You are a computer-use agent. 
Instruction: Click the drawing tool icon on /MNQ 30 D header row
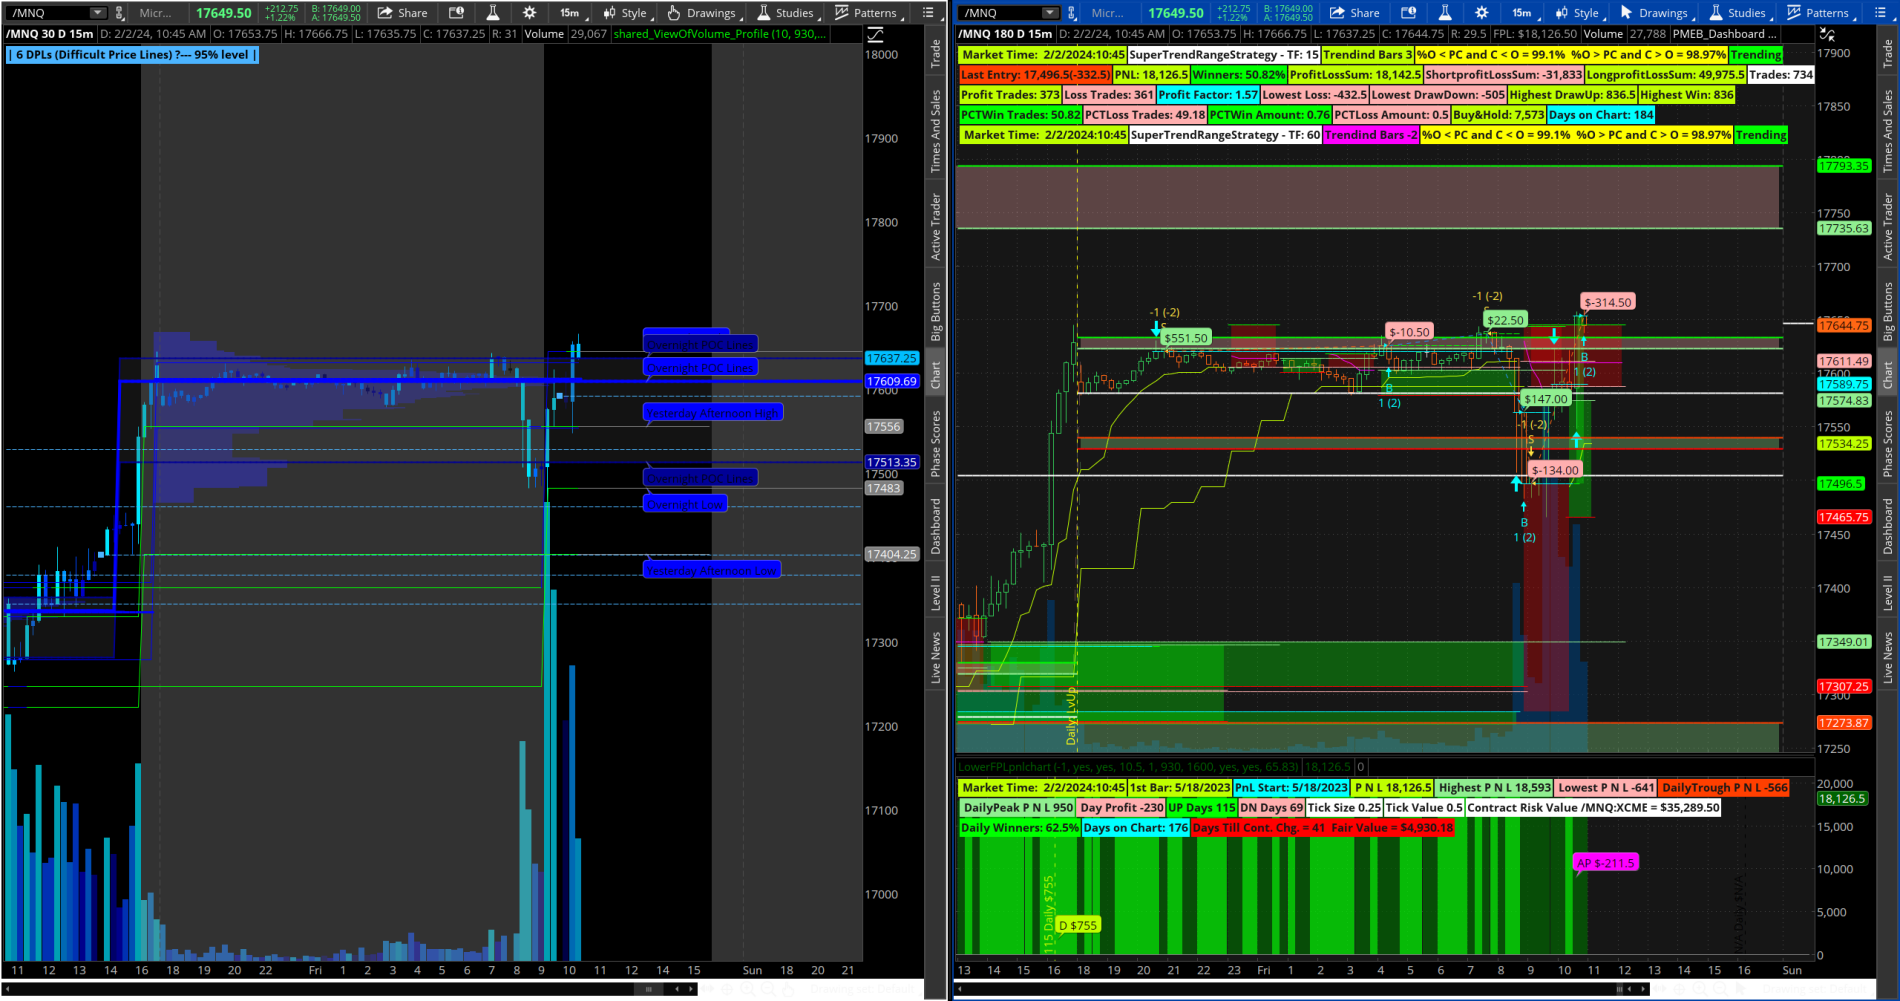pyautogui.click(x=875, y=35)
